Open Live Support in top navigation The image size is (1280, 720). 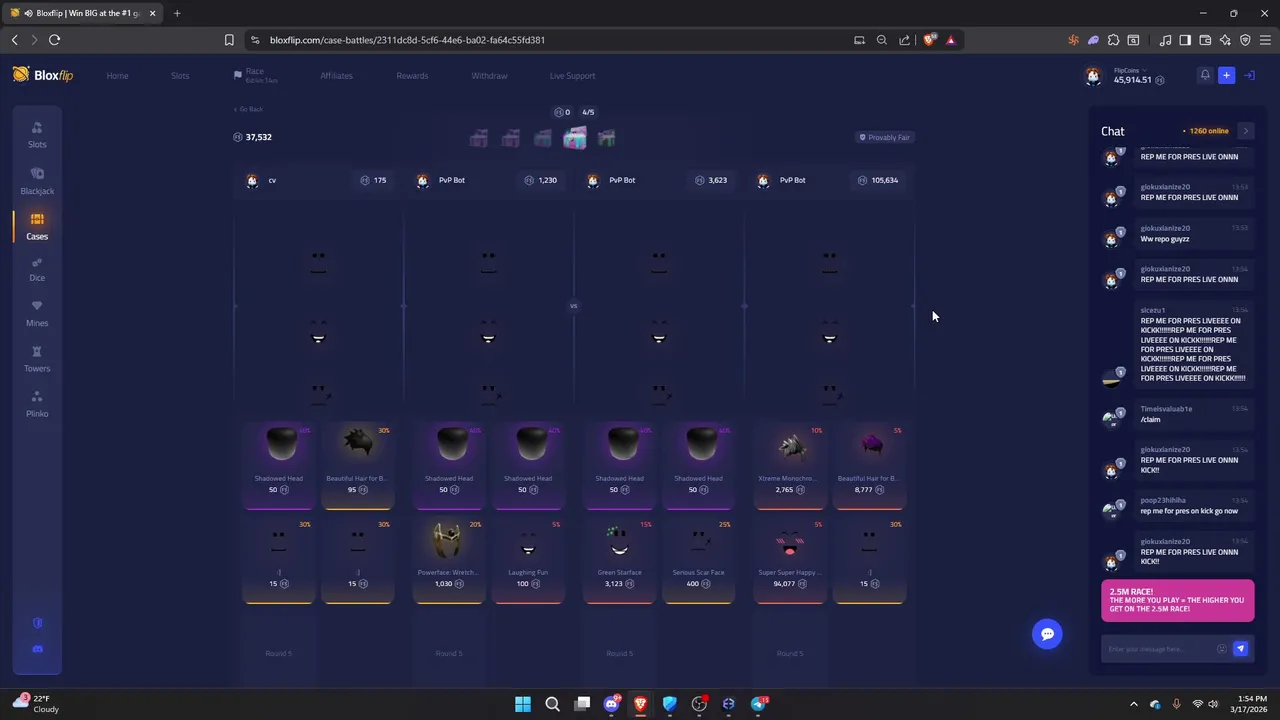572,76
